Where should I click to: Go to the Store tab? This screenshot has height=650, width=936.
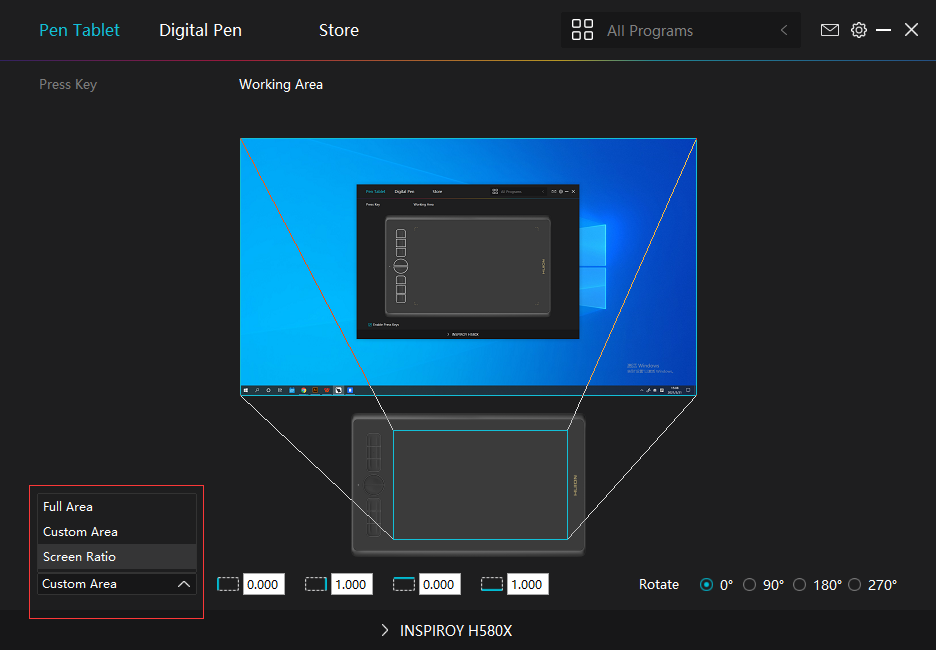pyautogui.click(x=338, y=30)
